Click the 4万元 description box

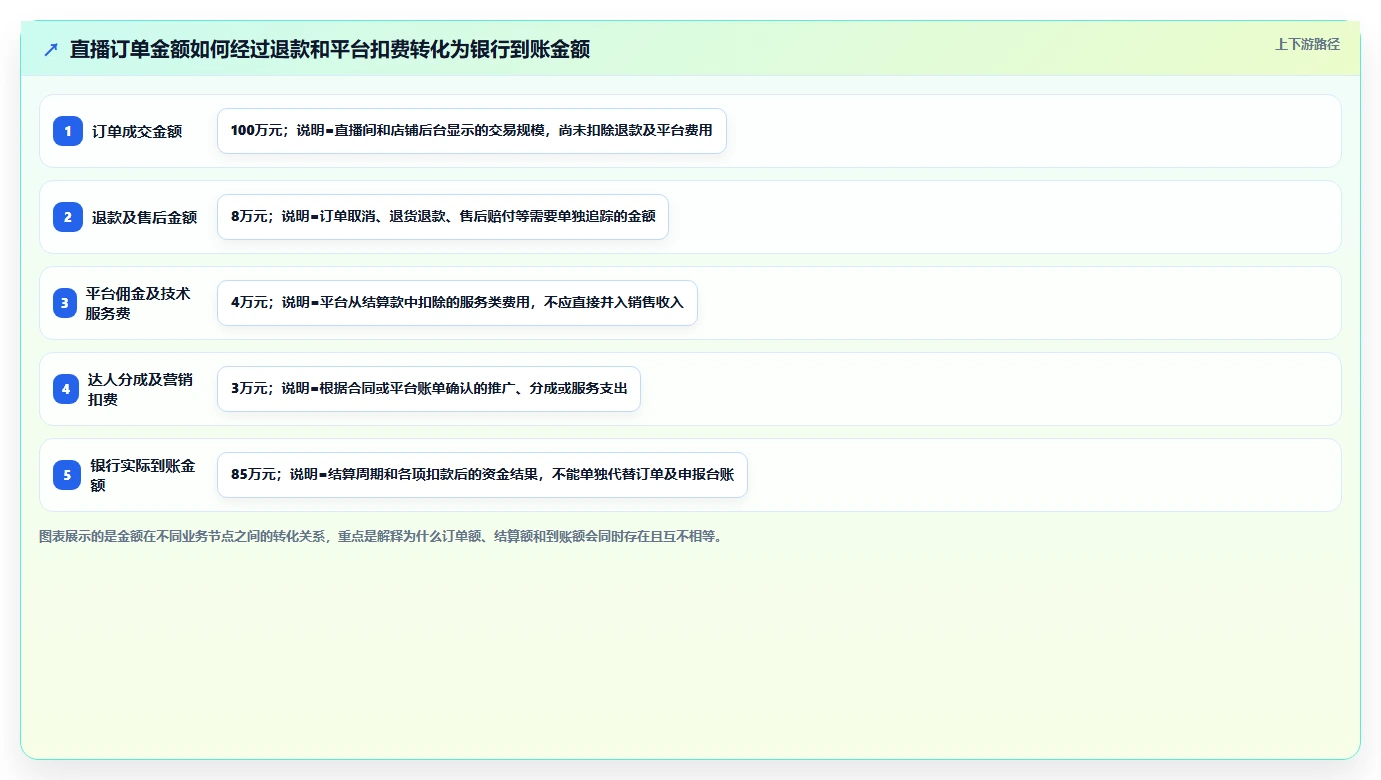coord(457,303)
